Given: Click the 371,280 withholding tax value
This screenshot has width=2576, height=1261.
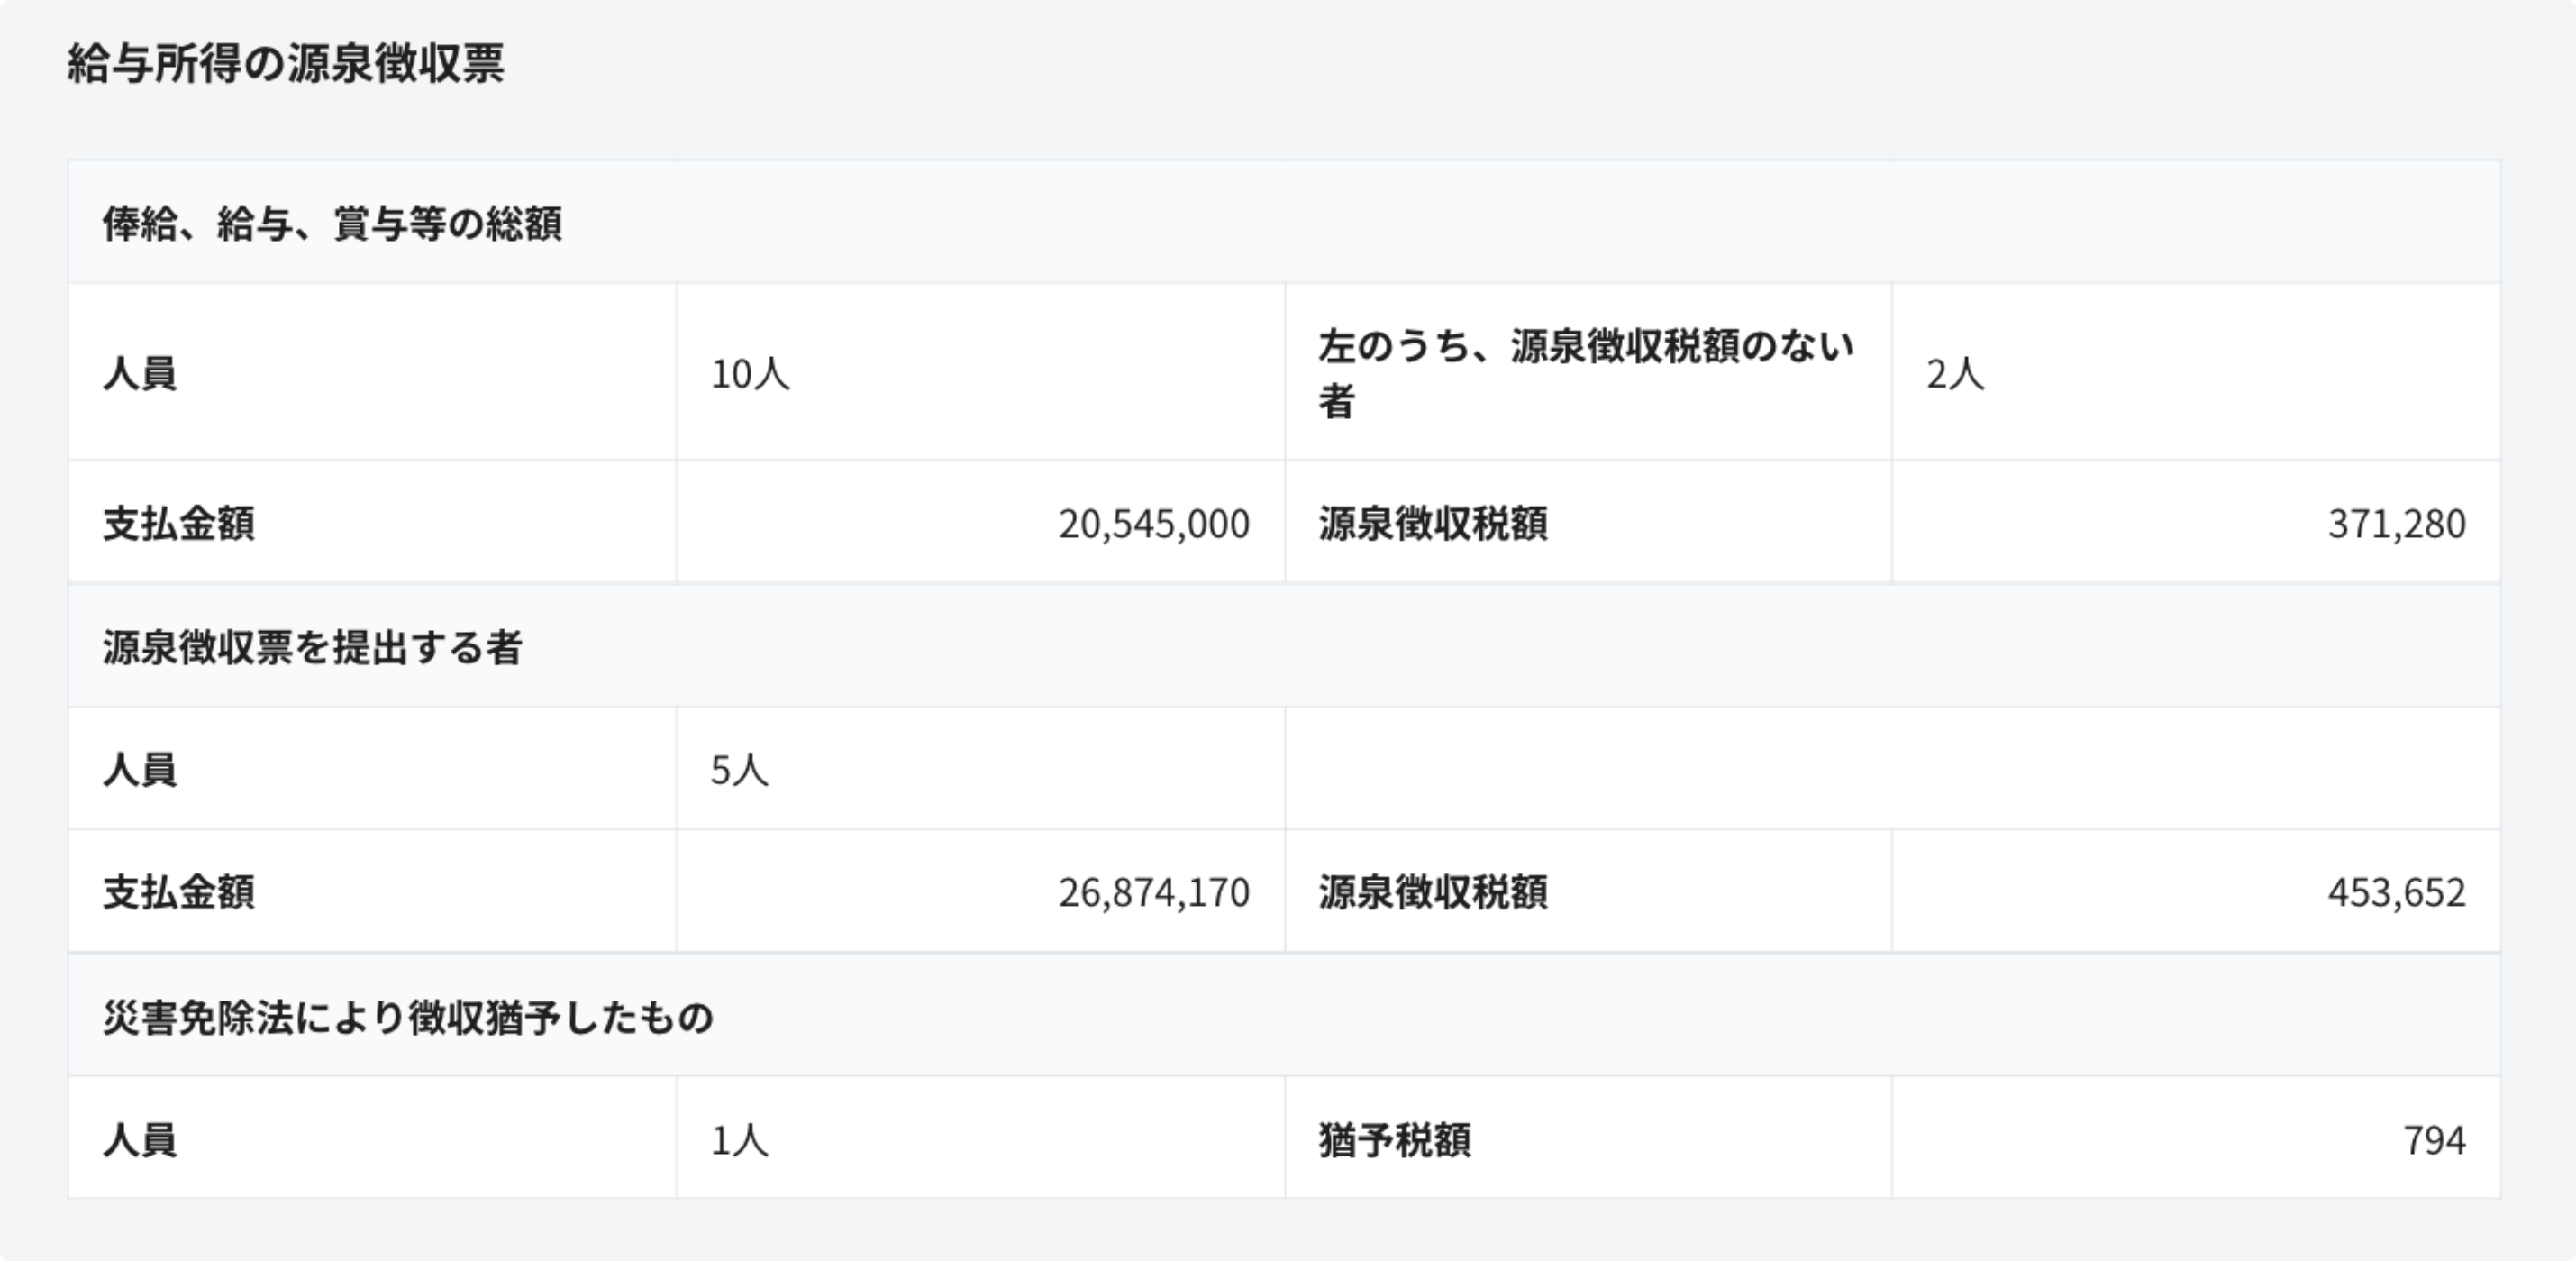Looking at the screenshot, I should [x=2396, y=523].
